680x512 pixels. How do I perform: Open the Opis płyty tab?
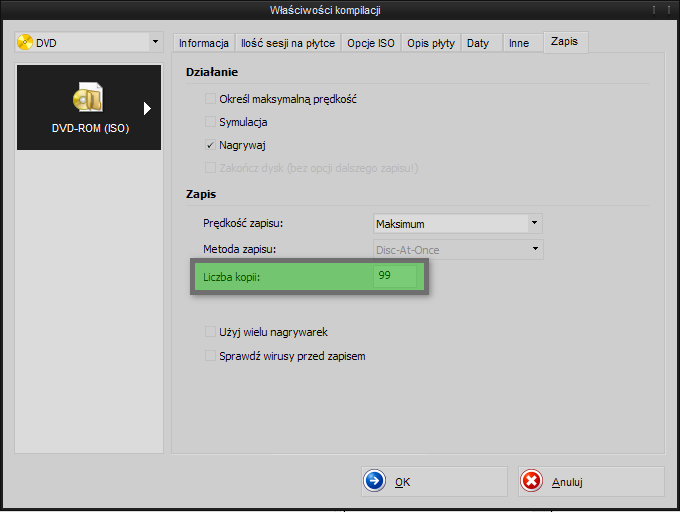click(431, 43)
